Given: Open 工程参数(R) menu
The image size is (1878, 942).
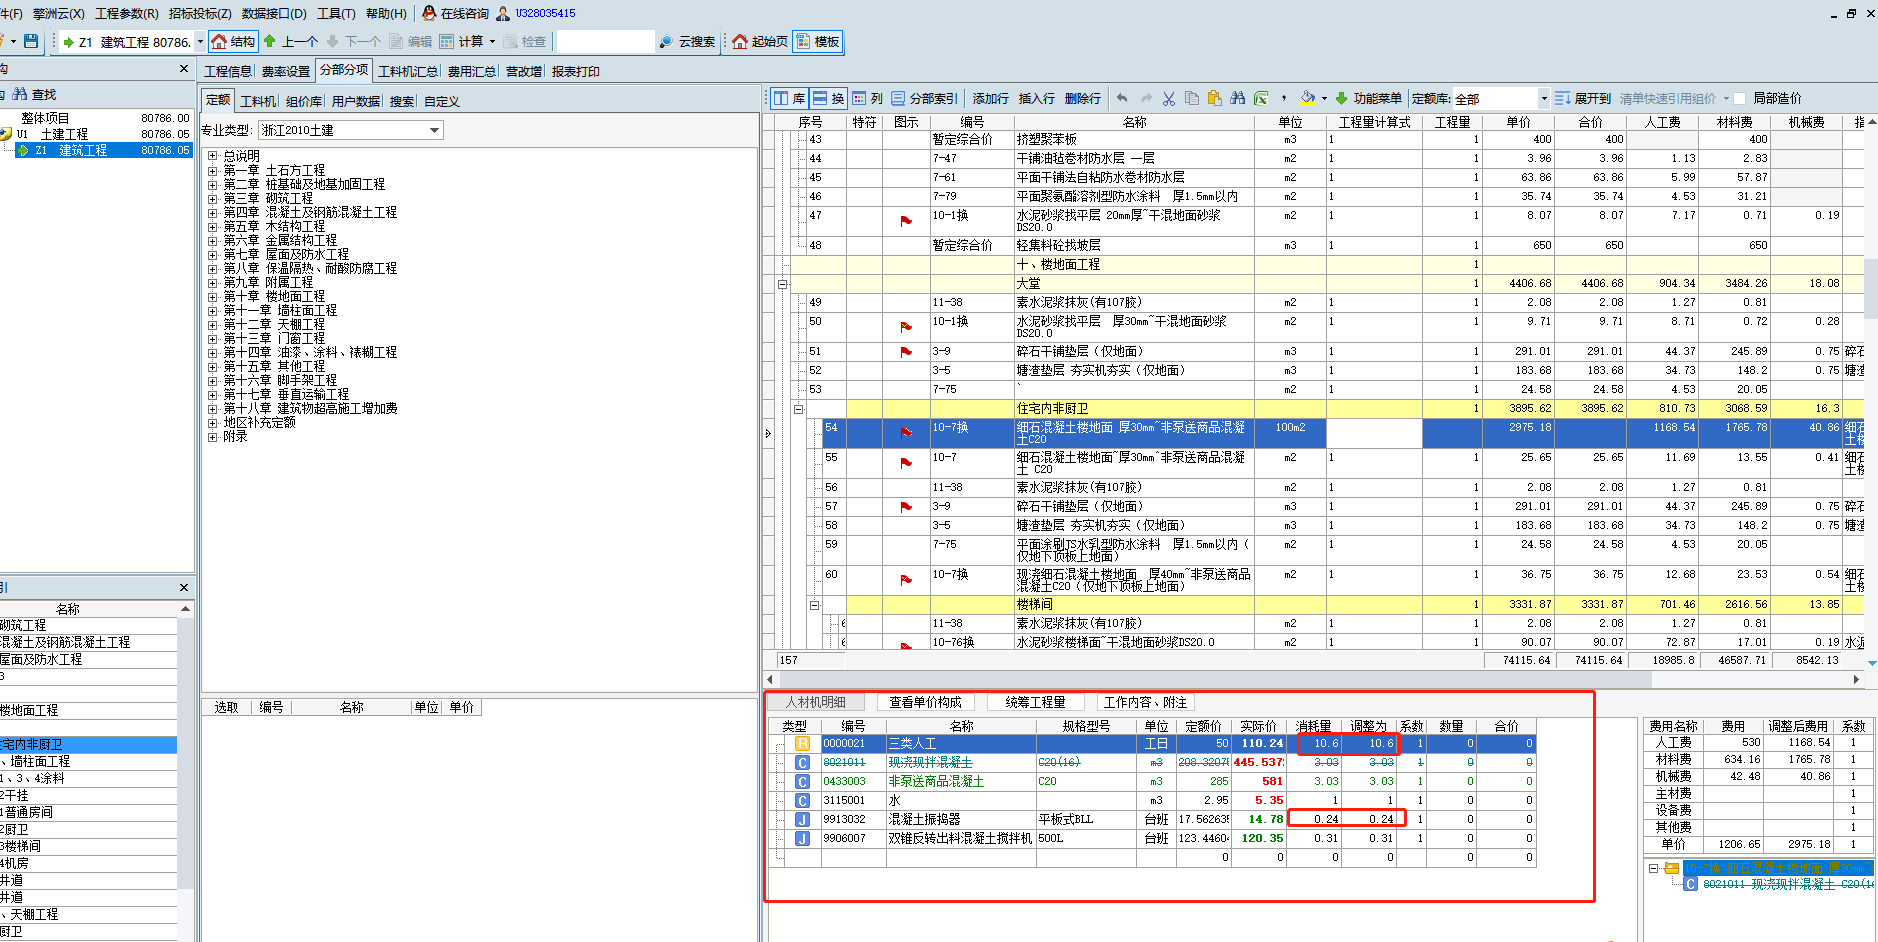Looking at the screenshot, I should point(127,13).
